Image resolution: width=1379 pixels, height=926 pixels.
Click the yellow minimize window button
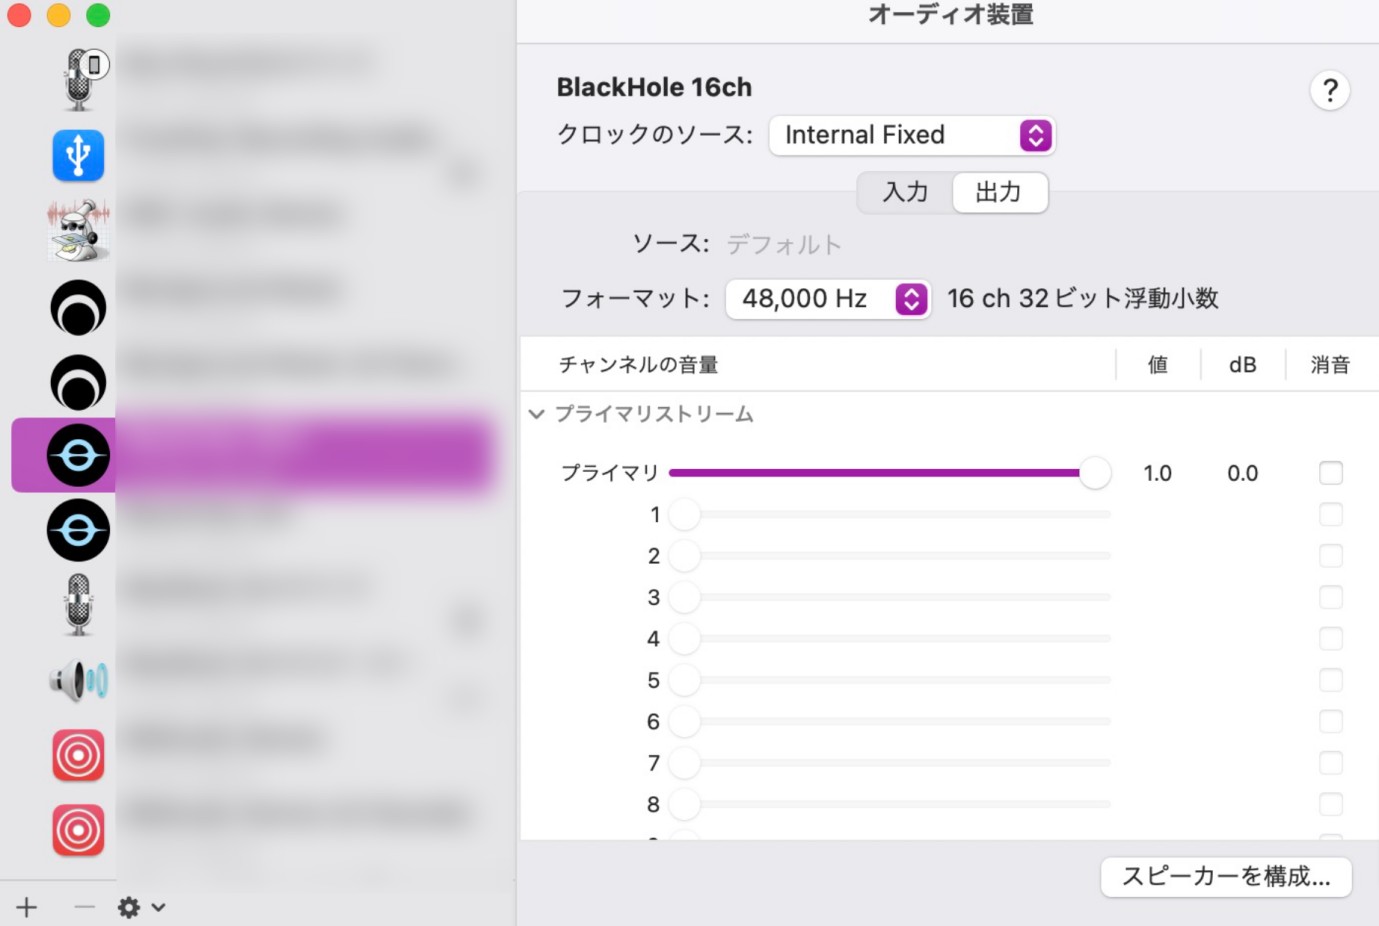59,15
